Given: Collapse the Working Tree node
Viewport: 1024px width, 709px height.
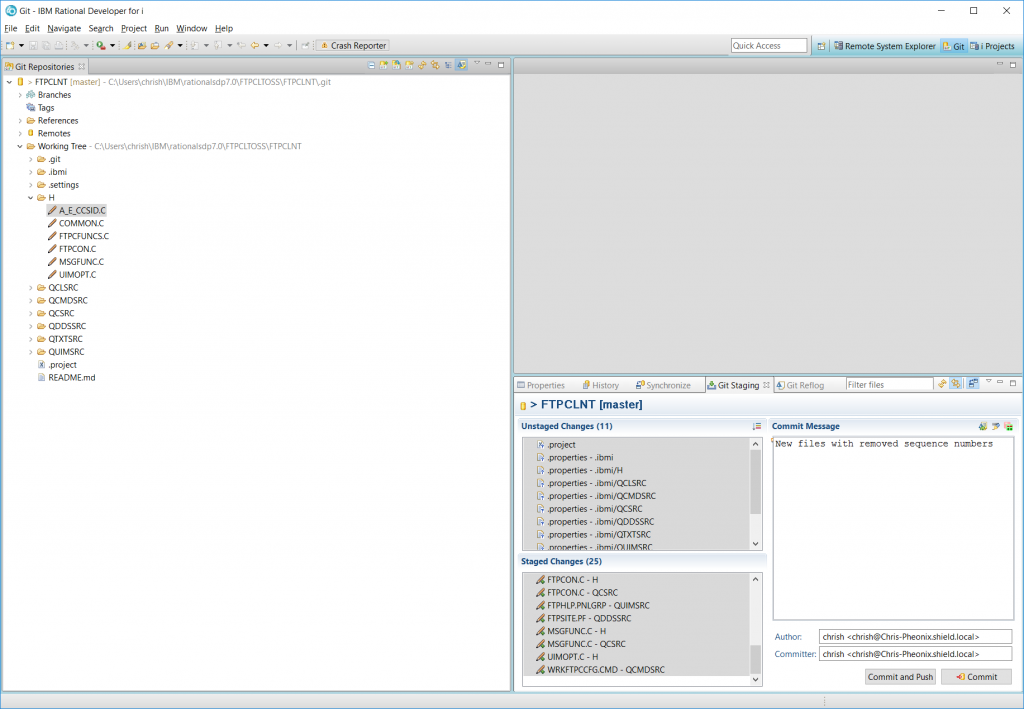Looking at the screenshot, I should tap(19, 145).
